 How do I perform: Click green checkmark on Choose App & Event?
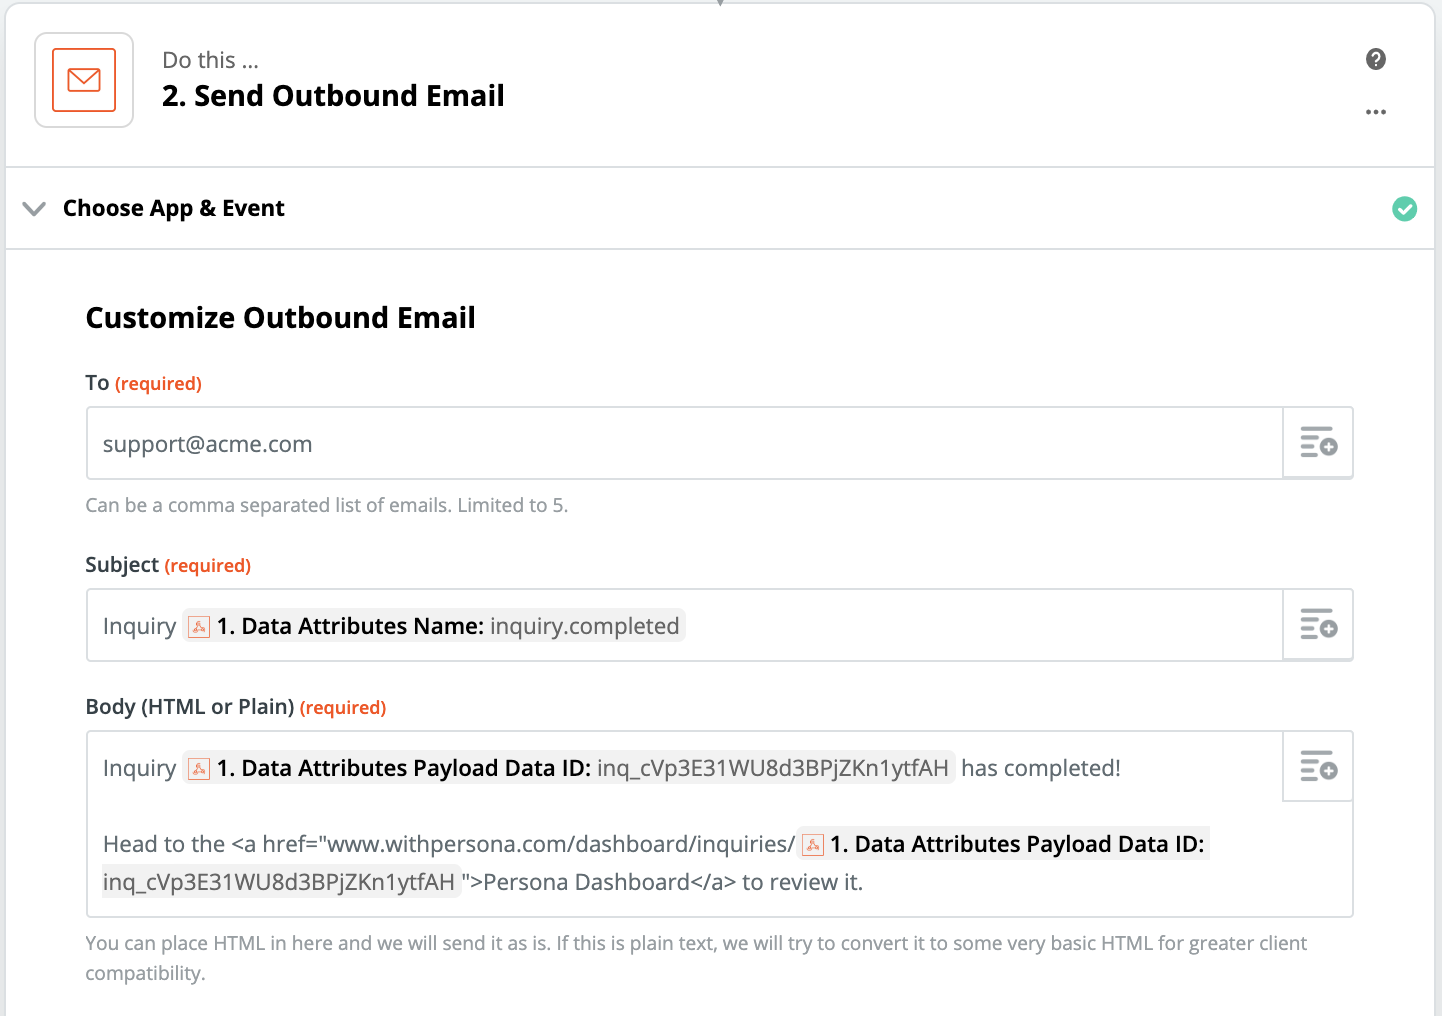(x=1404, y=209)
